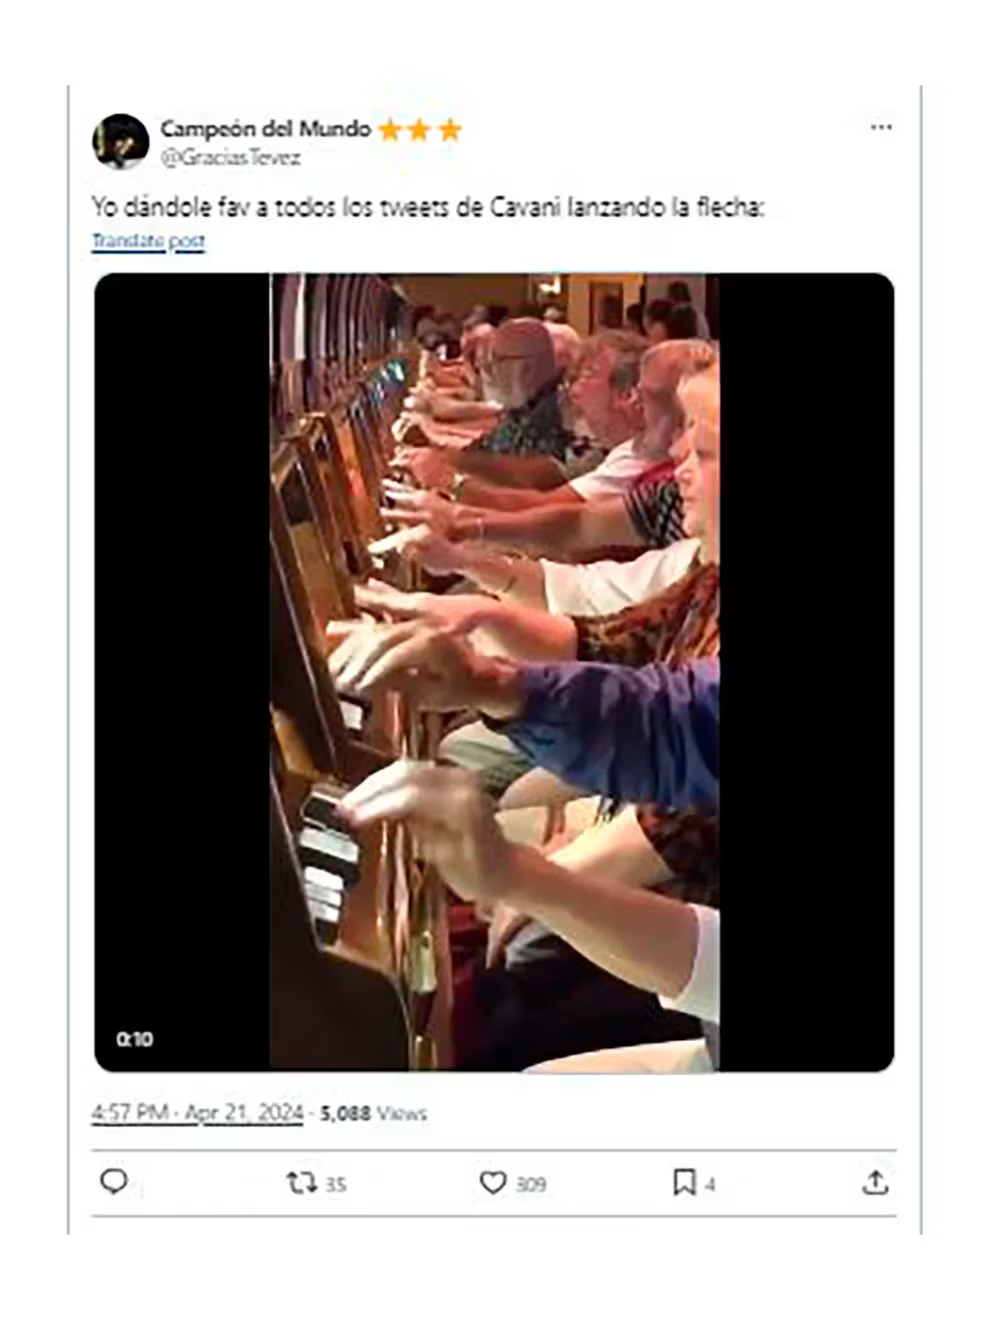Bookmark the post with the bookmark icon
992x1323 pixels.
[684, 1183]
